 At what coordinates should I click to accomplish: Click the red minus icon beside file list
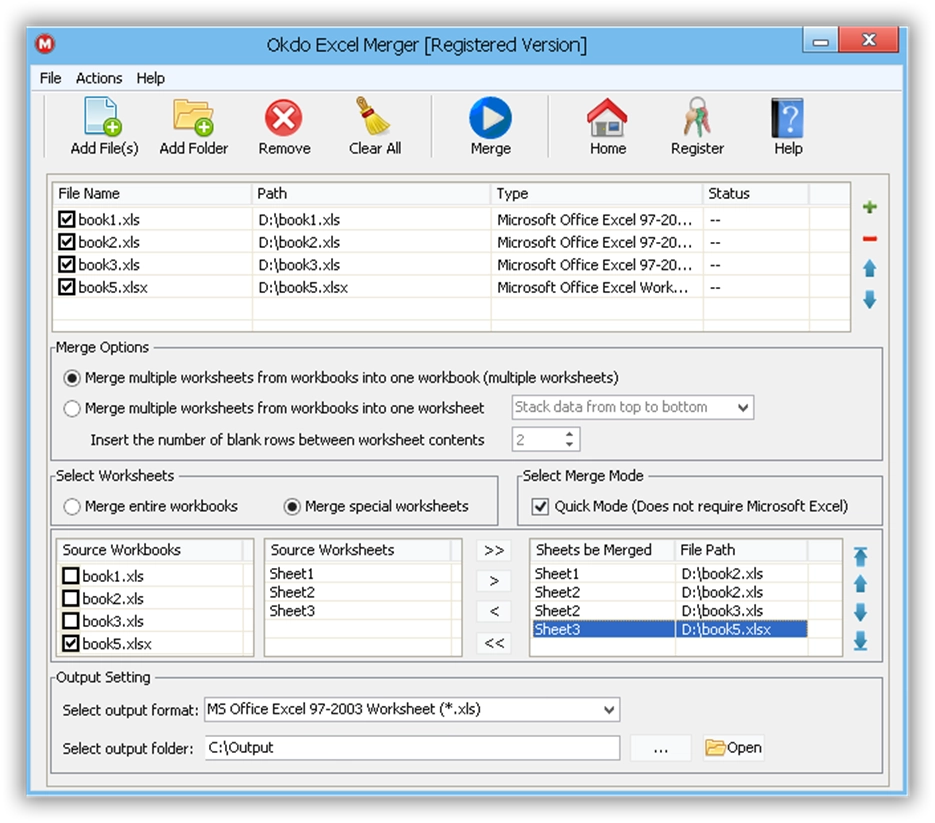869,239
